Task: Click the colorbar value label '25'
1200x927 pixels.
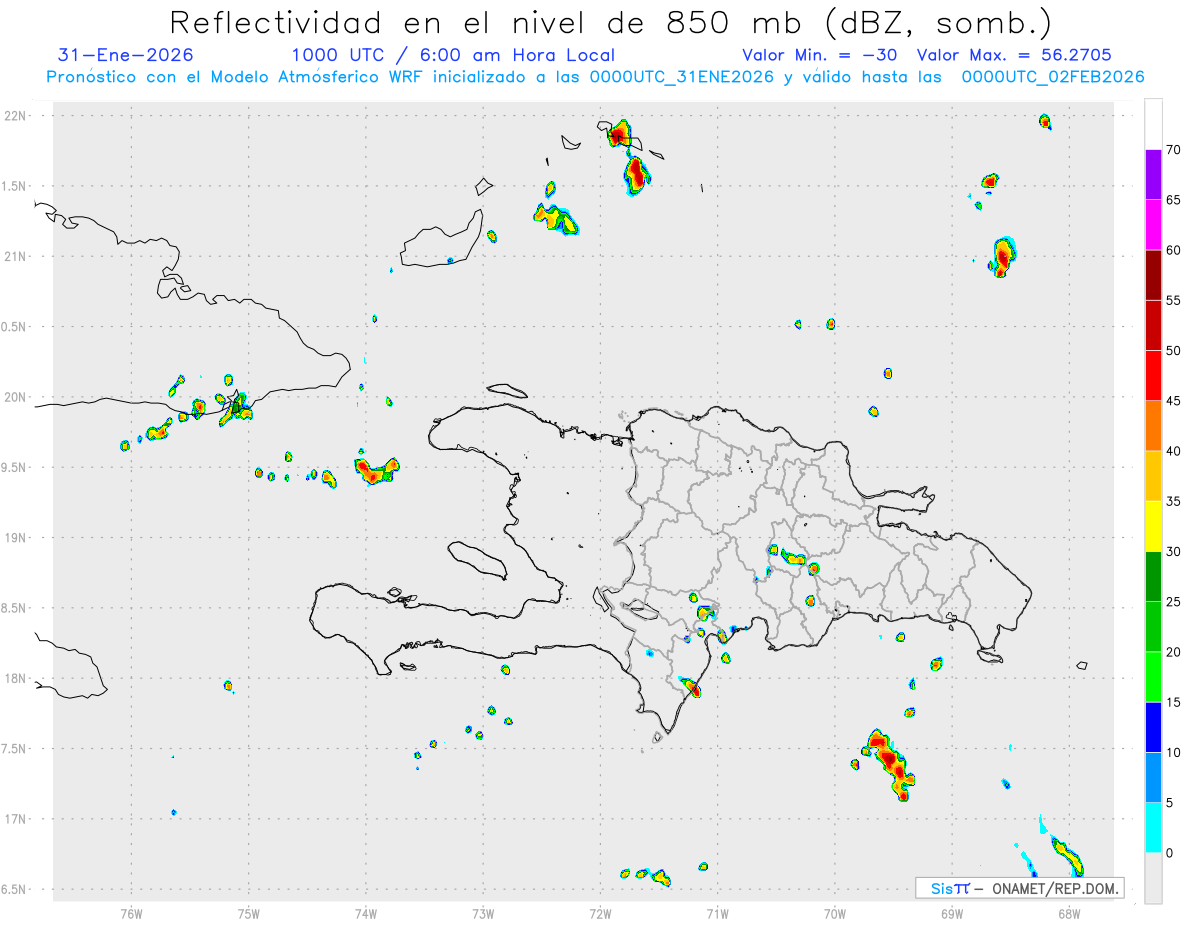Action: coord(1174,602)
